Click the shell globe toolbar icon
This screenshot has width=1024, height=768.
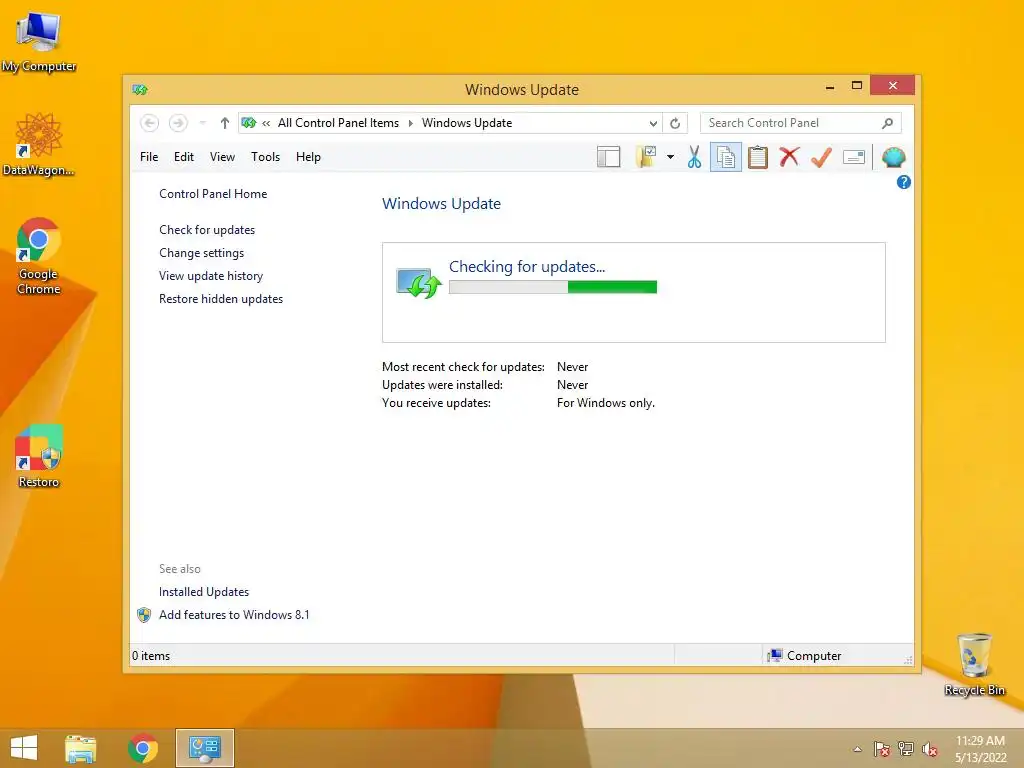tap(893, 157)
